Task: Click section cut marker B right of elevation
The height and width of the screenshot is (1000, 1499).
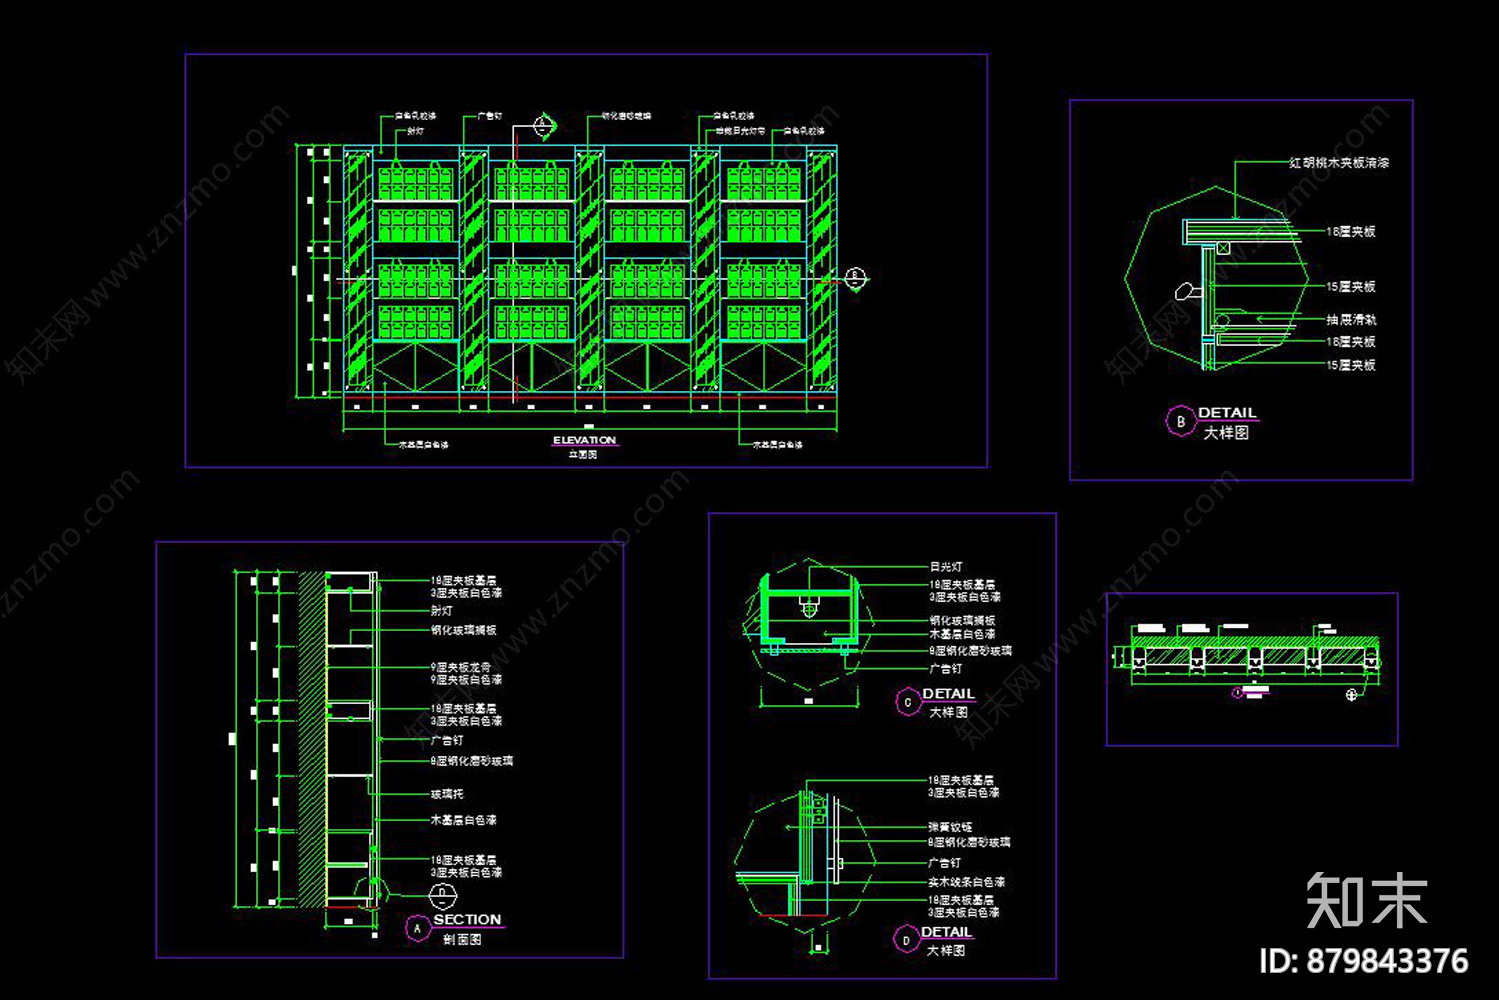Action: (x=855, y=278)
